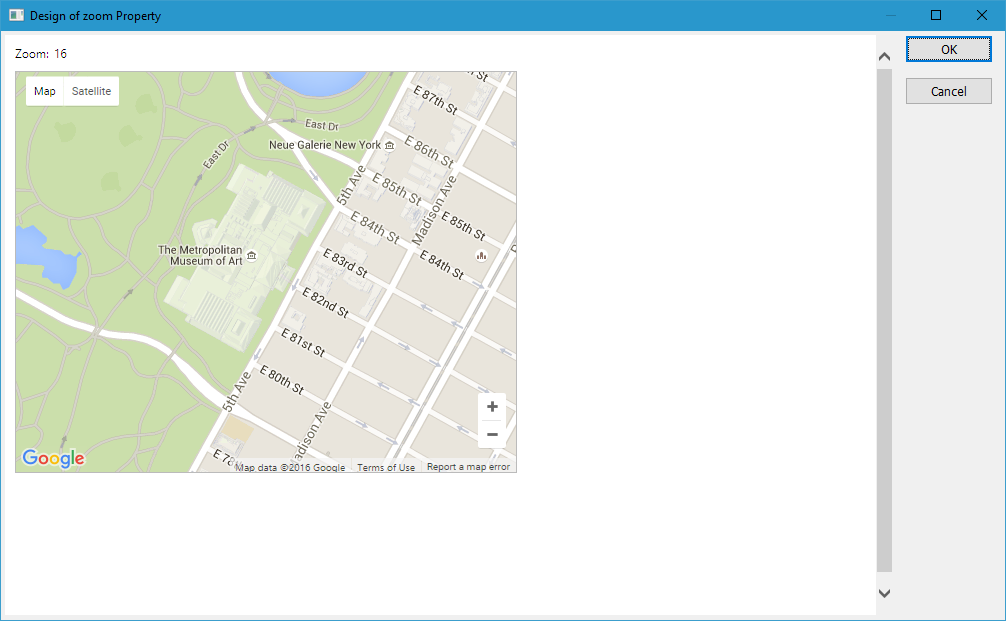Click the Zoom: 16 label

pos(41,54)
